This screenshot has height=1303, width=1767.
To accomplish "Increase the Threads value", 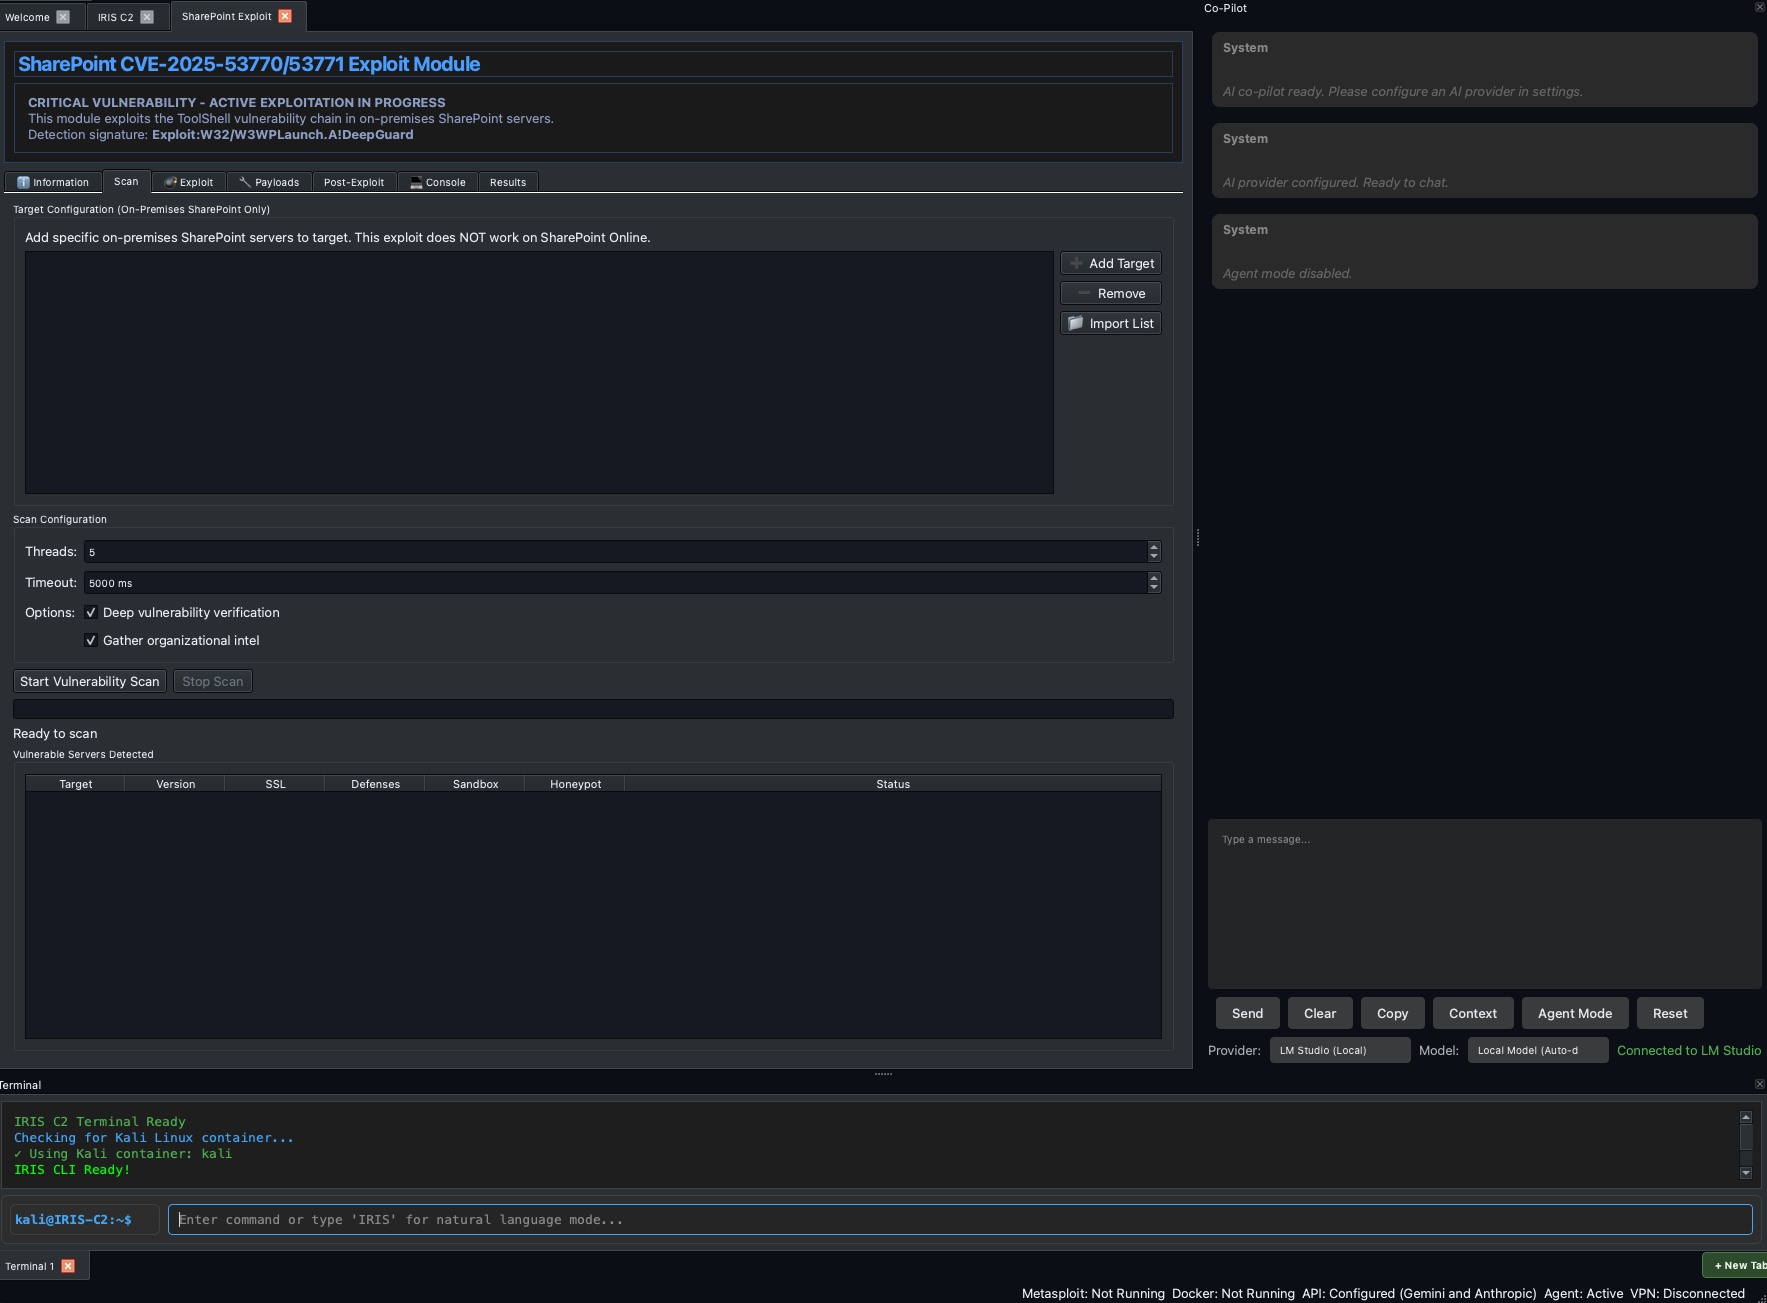I will click(1154, 547).
